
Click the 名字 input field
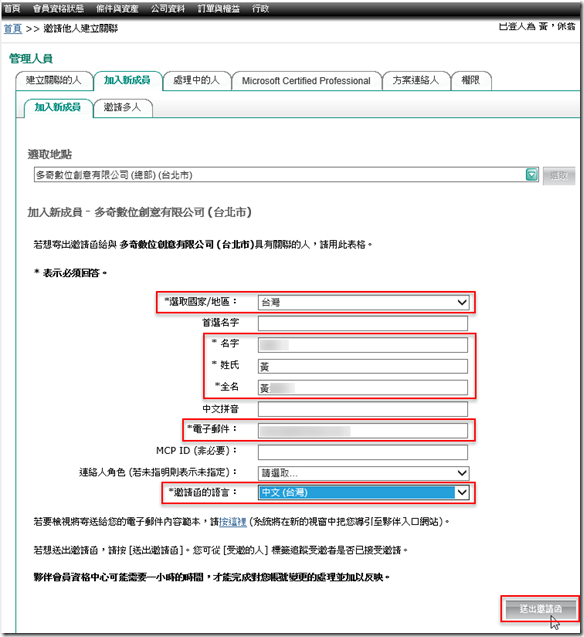click(363, 345)
